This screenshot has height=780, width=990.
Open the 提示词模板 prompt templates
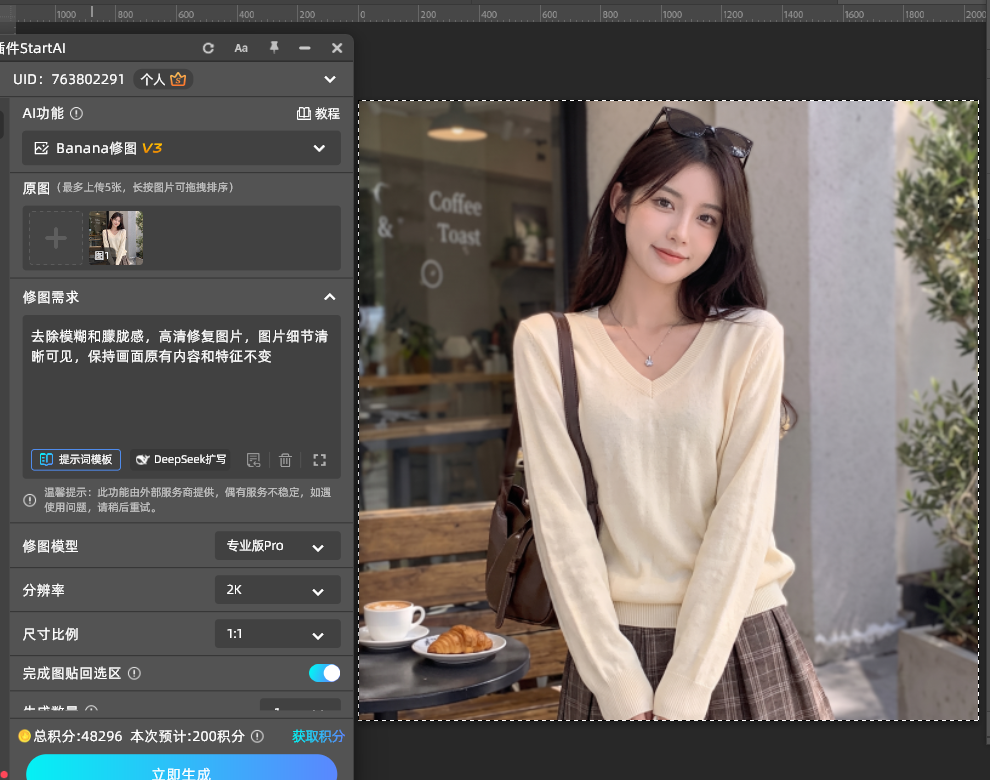point(76,459)
